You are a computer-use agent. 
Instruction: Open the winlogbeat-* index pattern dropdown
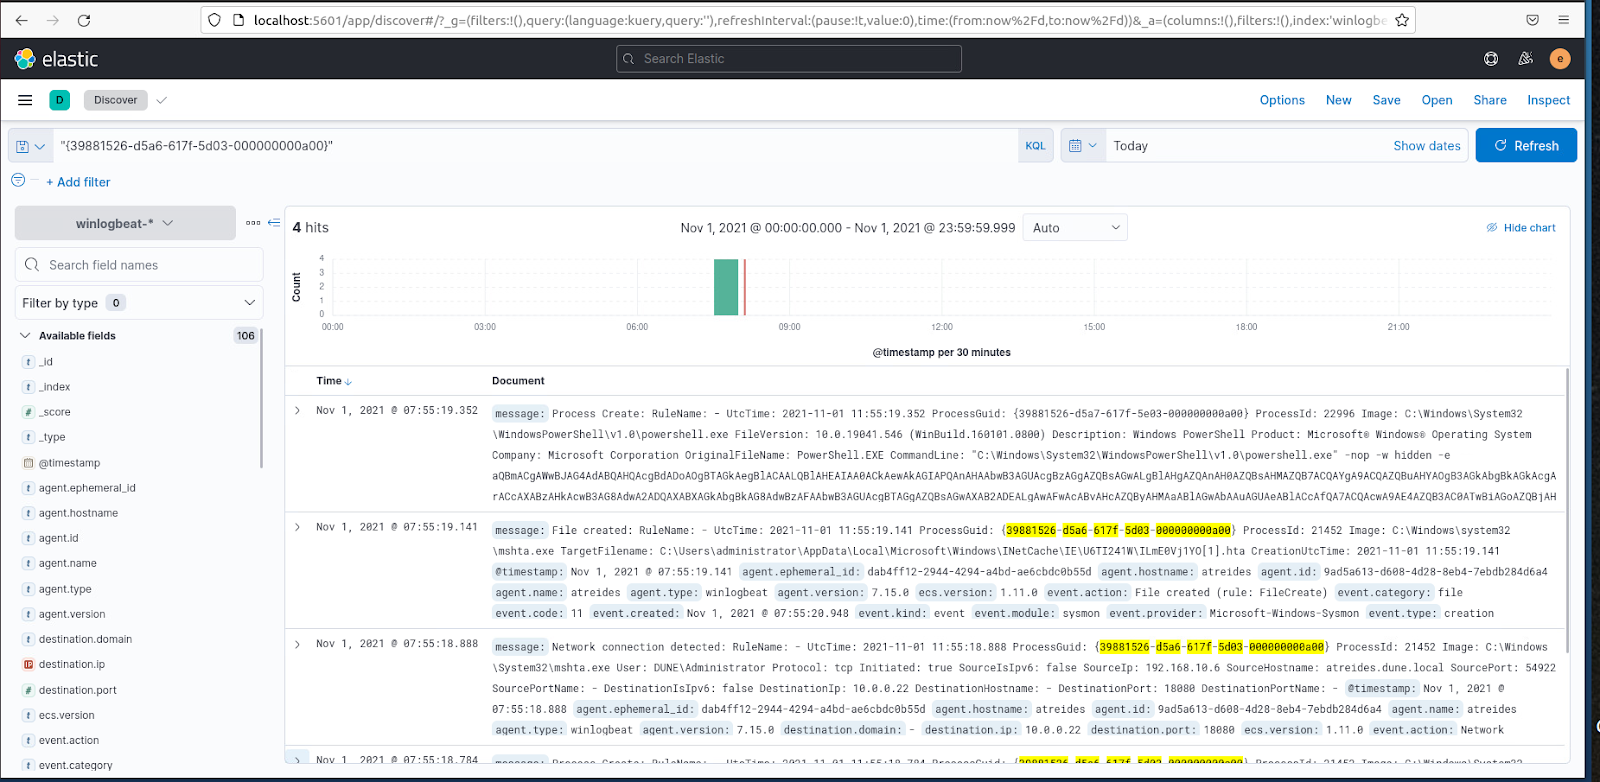tap(125, 223)
